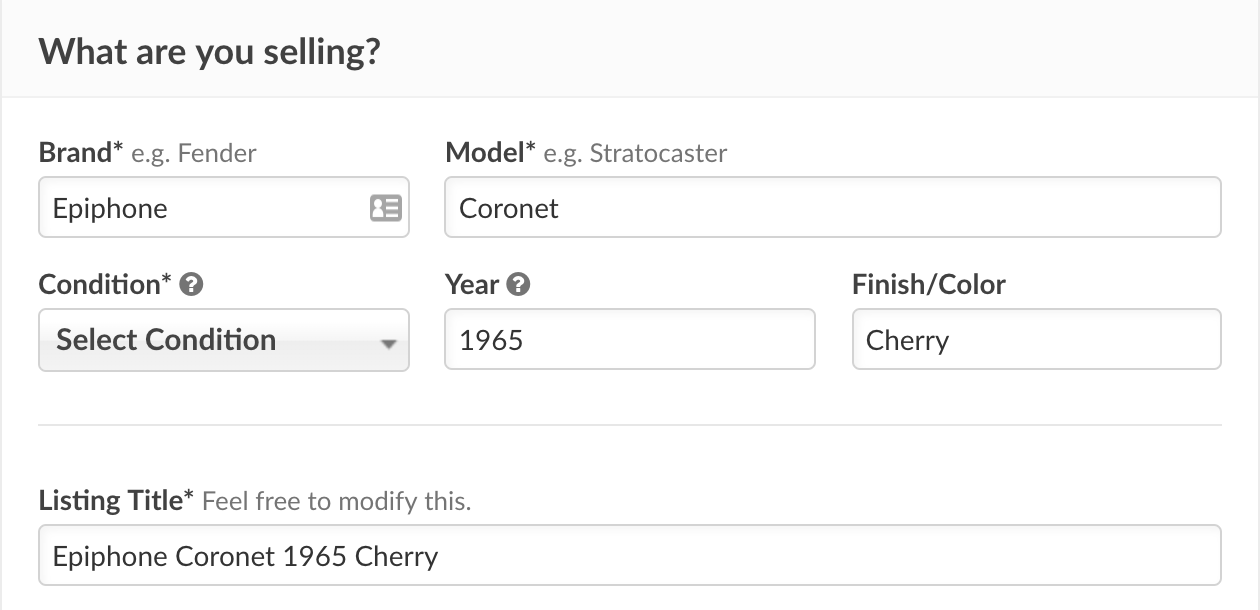Click the help icon beside Condition
This screenshot has width=1260, height=610.
coord(192,285)
